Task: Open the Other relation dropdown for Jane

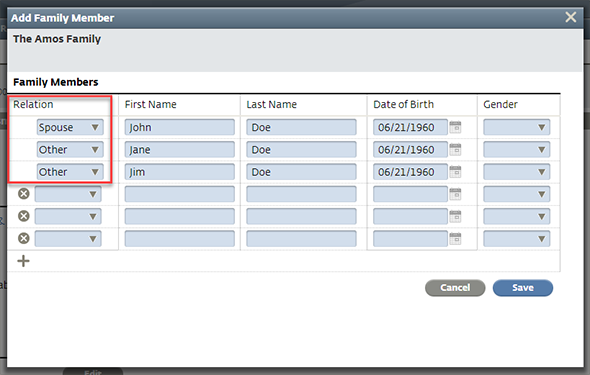Action: (x=70, y=149)
